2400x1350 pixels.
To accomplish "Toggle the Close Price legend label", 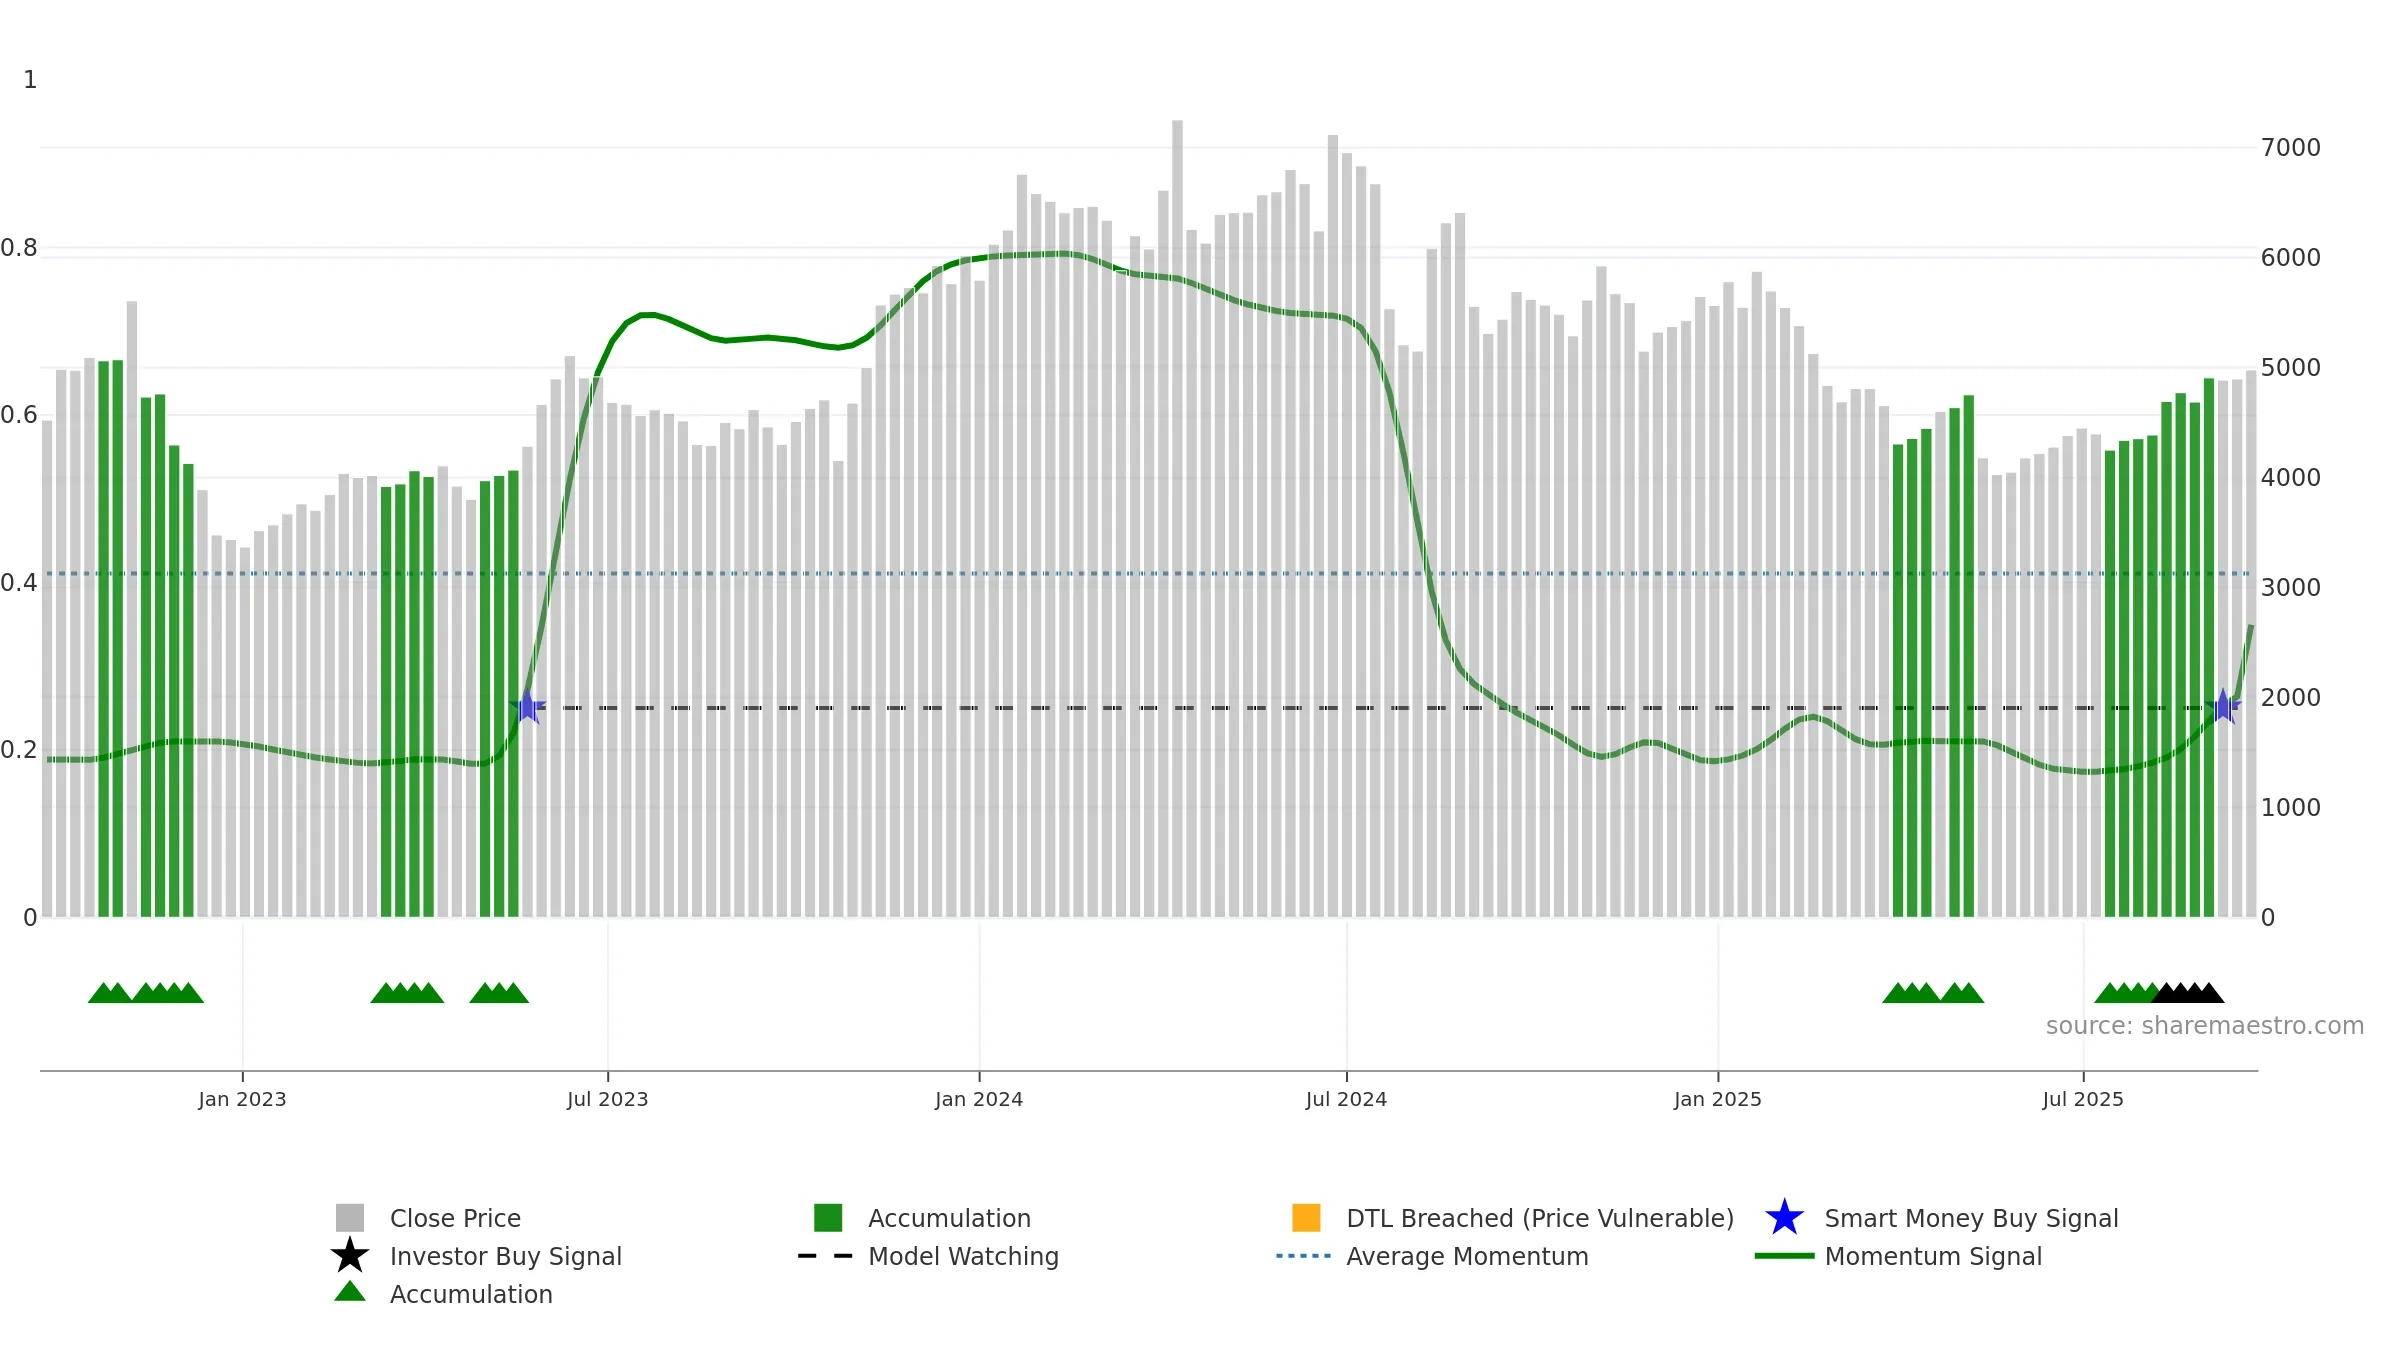I will [455, 1218].
